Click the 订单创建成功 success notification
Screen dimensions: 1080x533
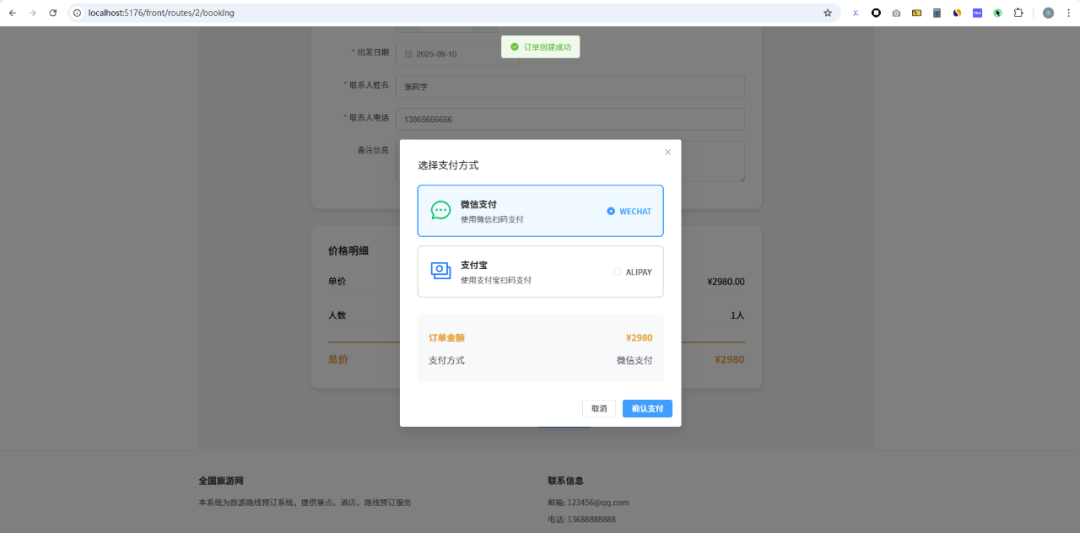pyautogui.click(x=541, y=47)
